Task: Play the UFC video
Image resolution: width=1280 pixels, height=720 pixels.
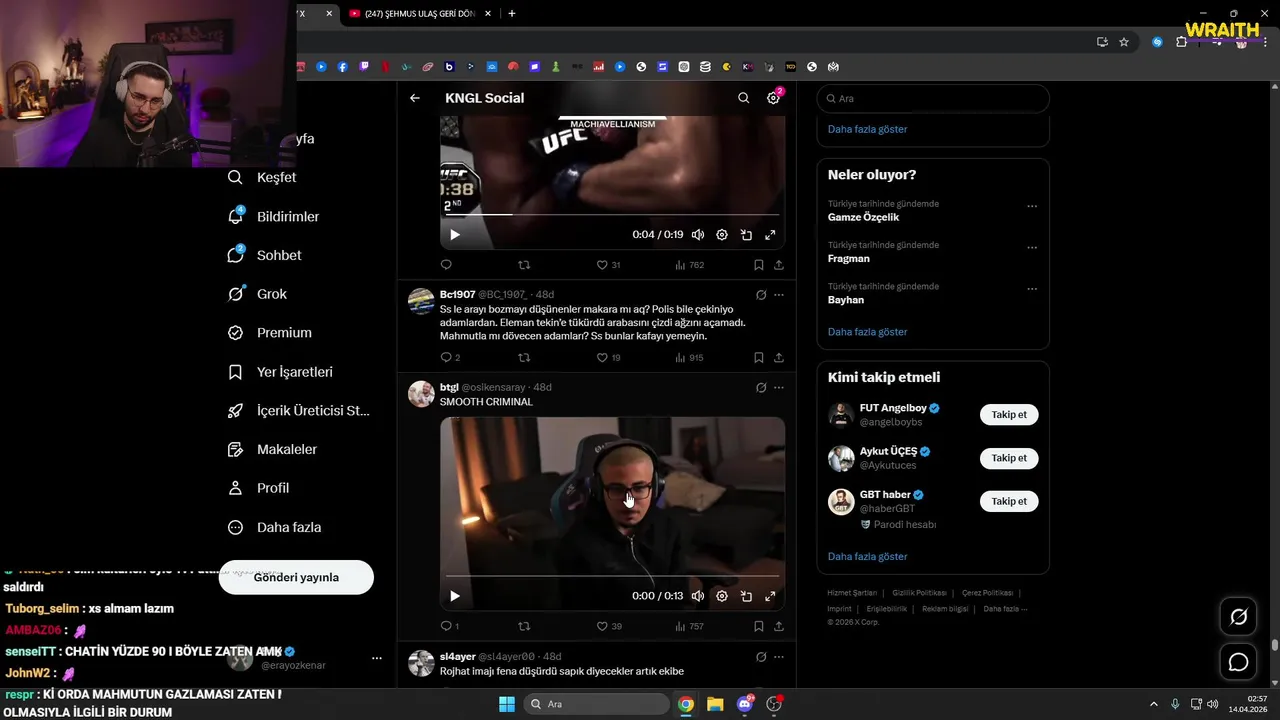Action: point(454,235)
